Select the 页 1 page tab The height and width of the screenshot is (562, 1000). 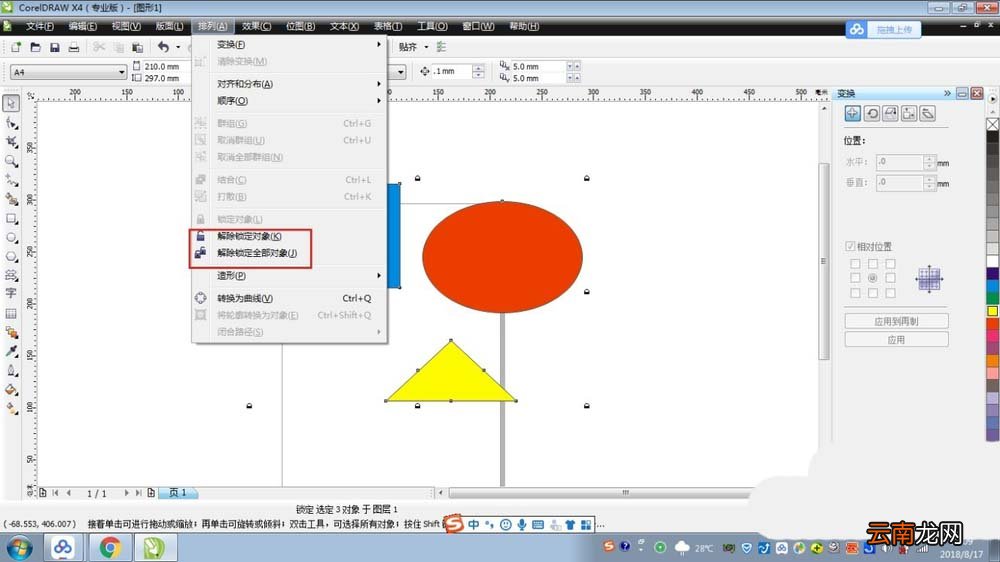(x=178, y=492)
